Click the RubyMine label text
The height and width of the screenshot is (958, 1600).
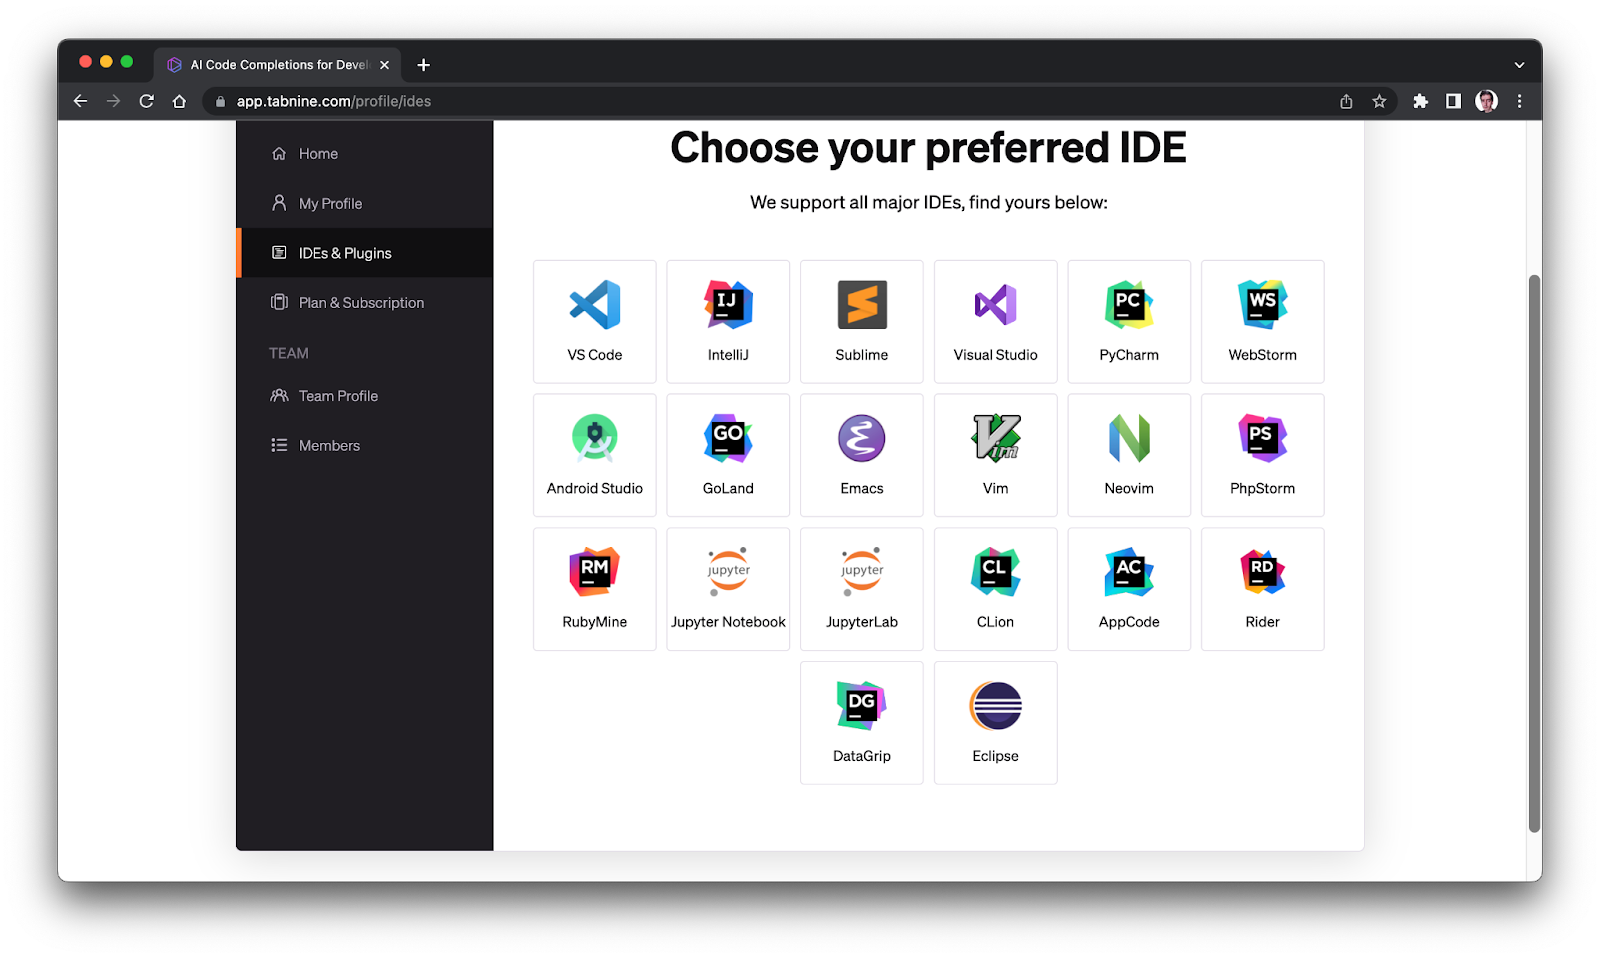pyautogui.click(x=595, y=622)
